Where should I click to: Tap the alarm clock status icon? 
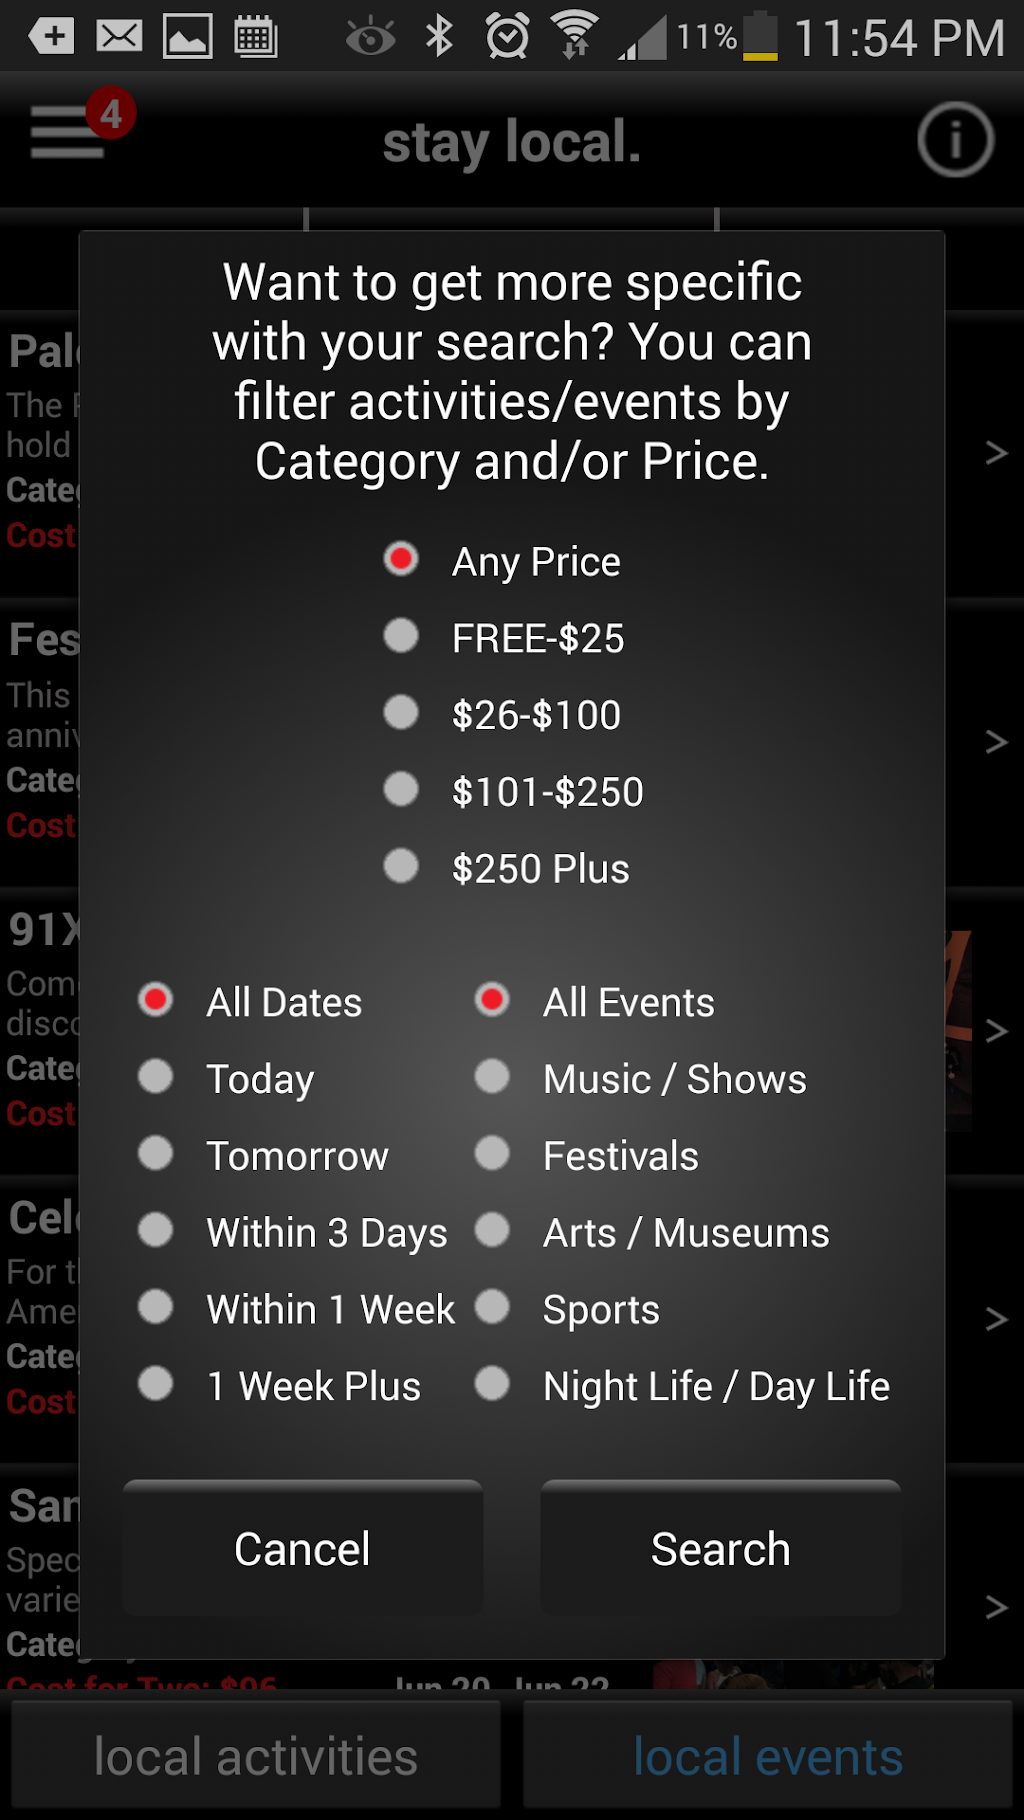(507, 37)
